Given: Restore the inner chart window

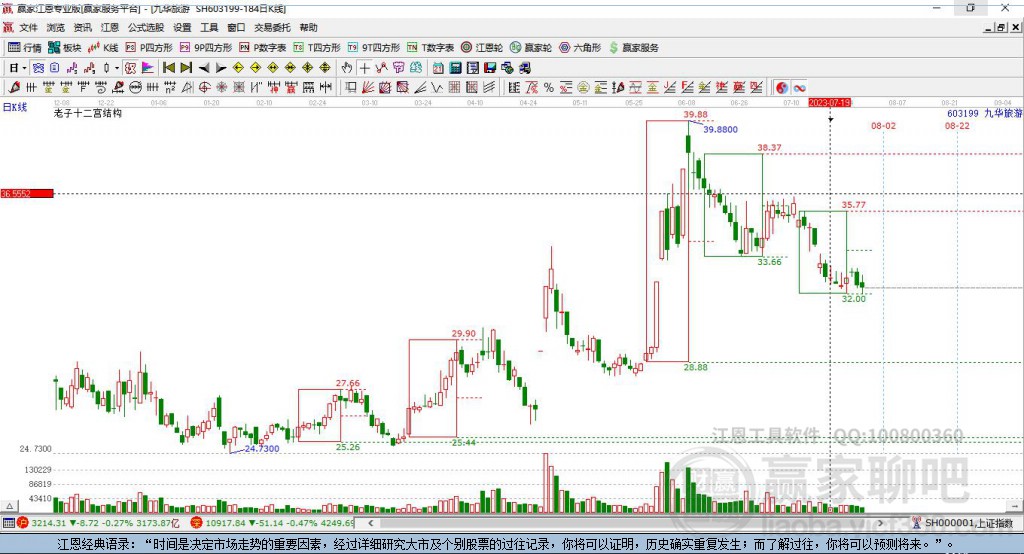Looking at the screenshot, I should (x=1001, y=27).
